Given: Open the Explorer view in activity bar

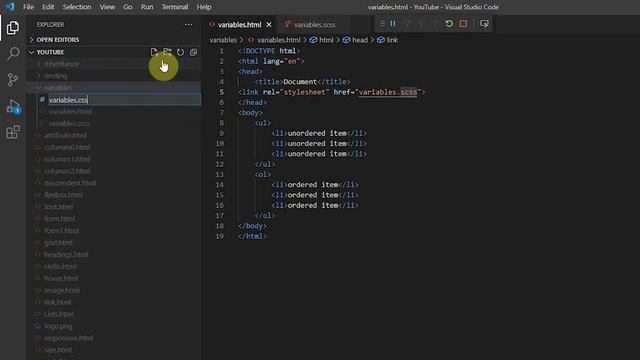Looking at the screenshot, I should tap(13, 28).
